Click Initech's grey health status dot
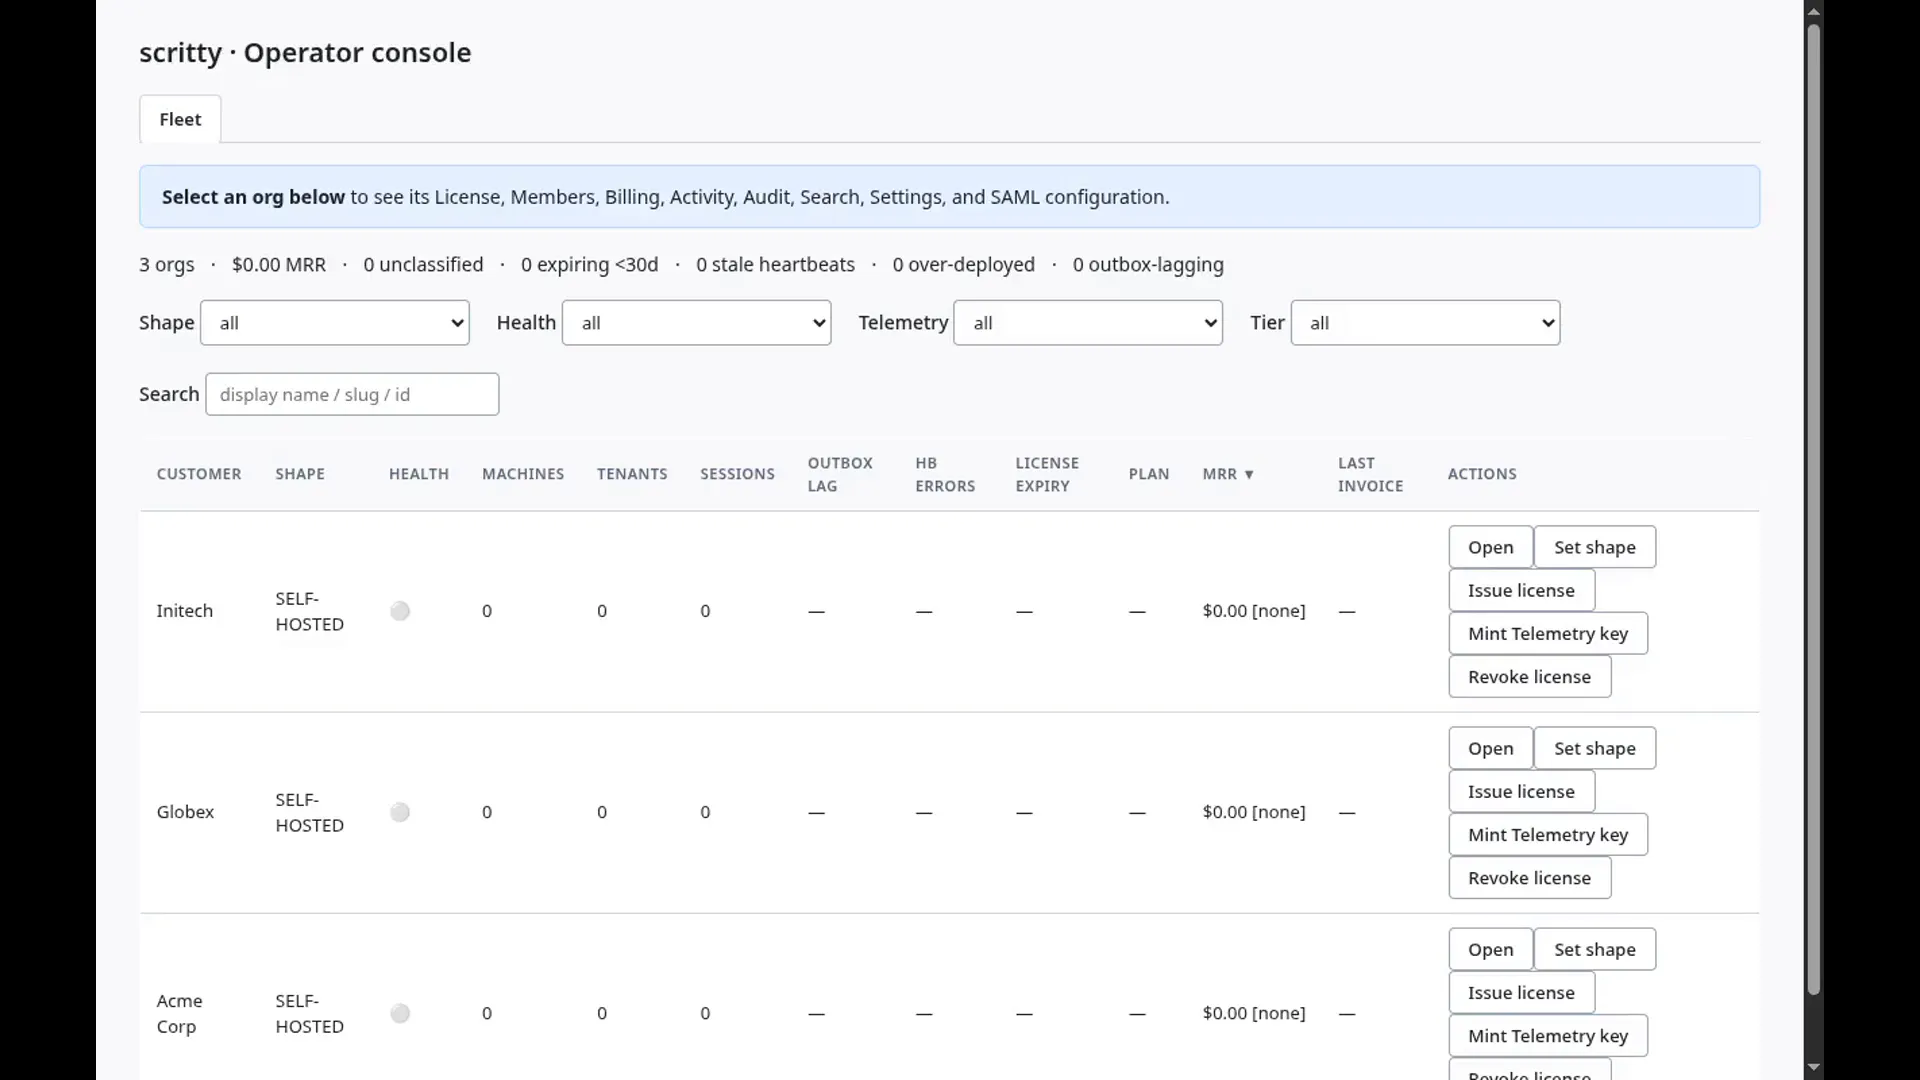The height and width of the screenshot is (1080, 1920). click(x=400, y=611)
